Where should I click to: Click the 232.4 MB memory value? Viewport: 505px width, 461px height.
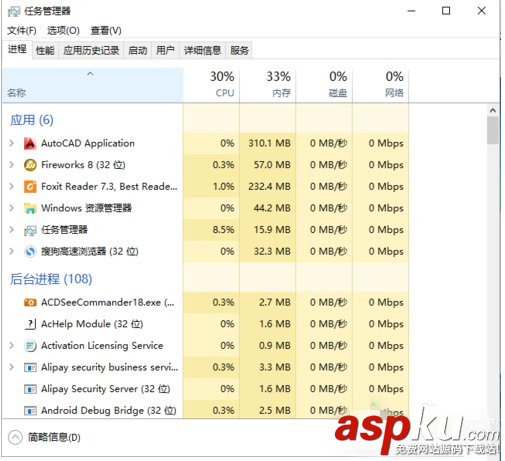pyautogui.click(x=269, y=186)
